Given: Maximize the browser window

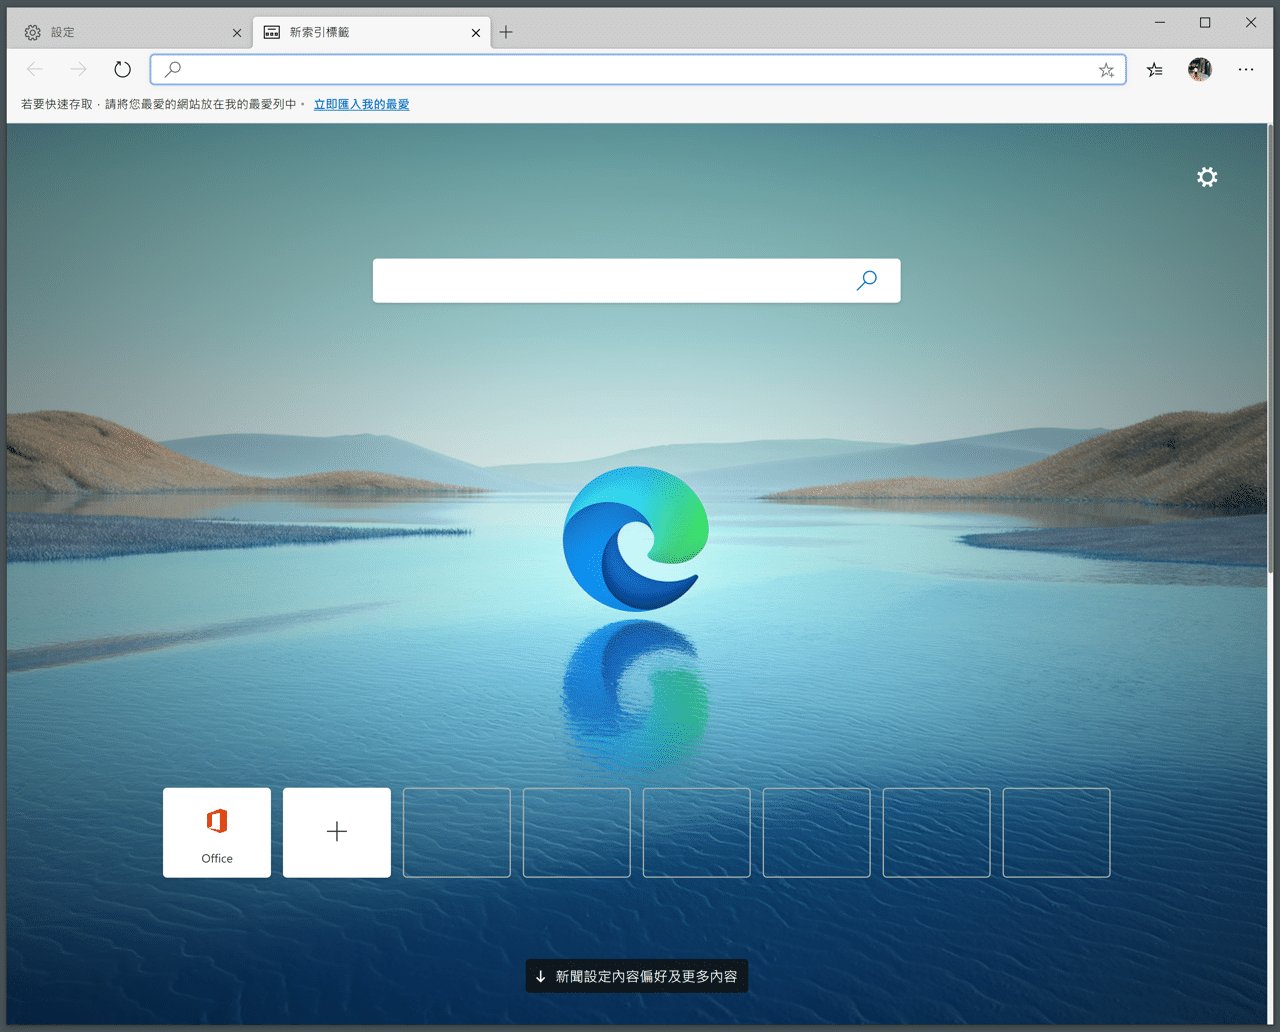Looking at the screenshot, I should point(1205,22).
